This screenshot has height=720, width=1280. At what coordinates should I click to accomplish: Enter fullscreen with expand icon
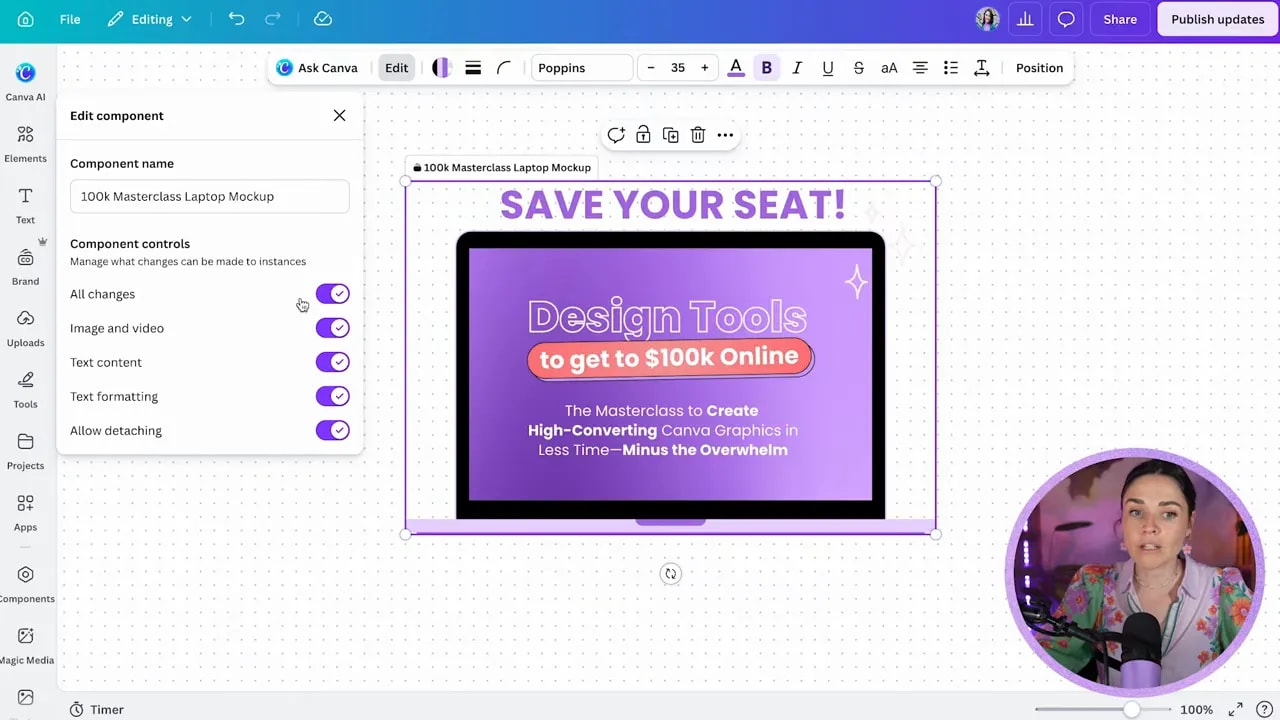point(1236,709)
